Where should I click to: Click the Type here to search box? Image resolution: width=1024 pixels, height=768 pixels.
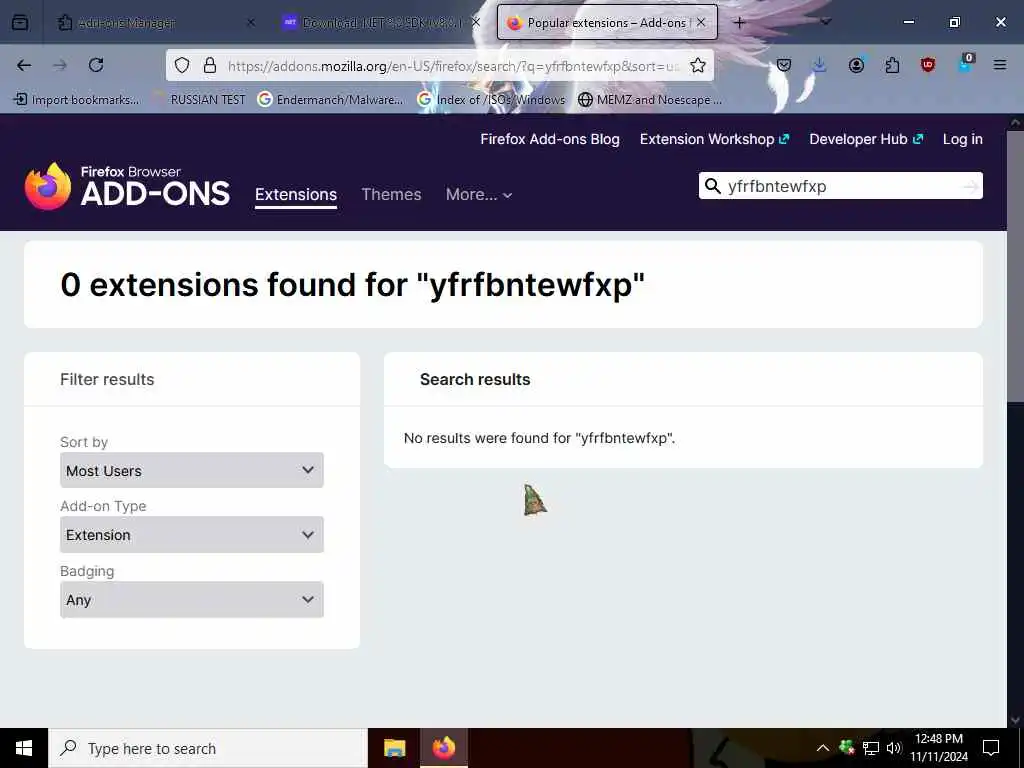pos(208,748)
